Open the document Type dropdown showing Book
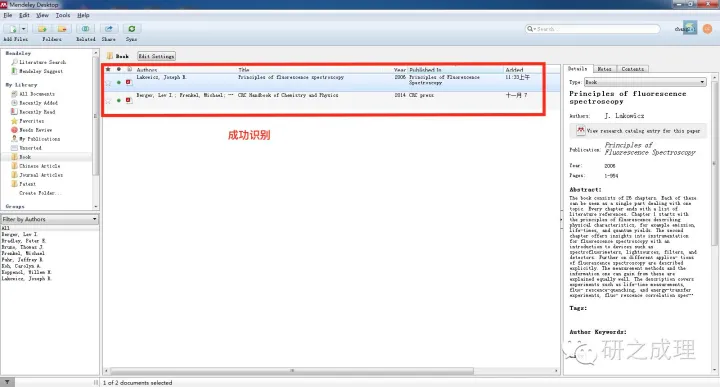Viewport: 720px width, 387px height. coord(645,82)
